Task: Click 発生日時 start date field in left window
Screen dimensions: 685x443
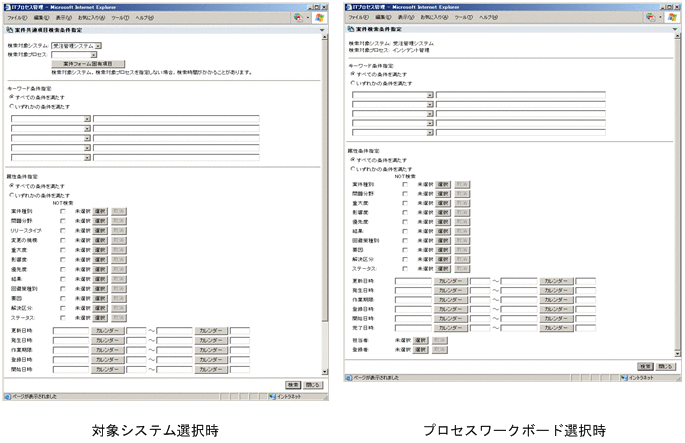Action: tap(71, 340)
